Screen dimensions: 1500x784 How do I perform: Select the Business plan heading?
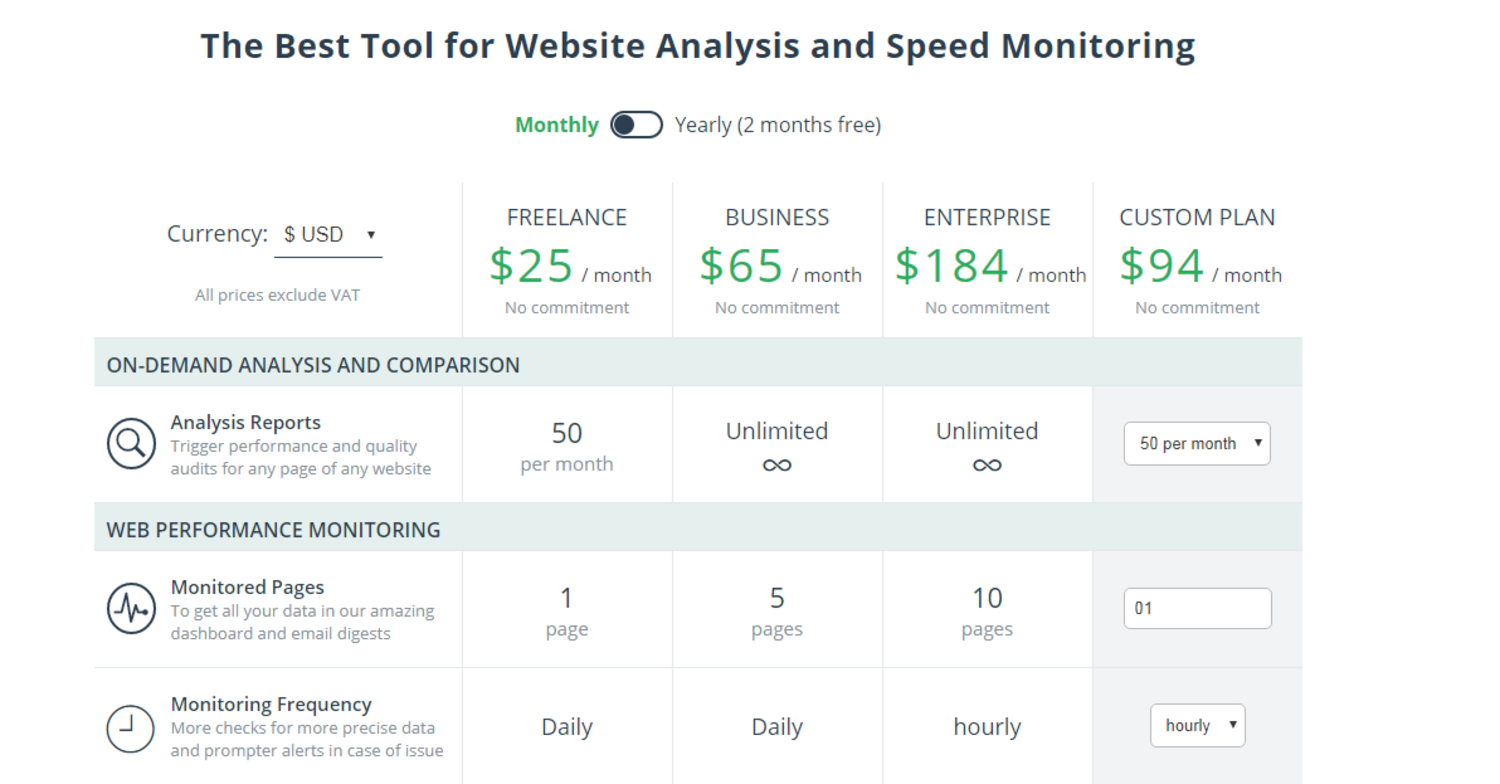(777, 218)
